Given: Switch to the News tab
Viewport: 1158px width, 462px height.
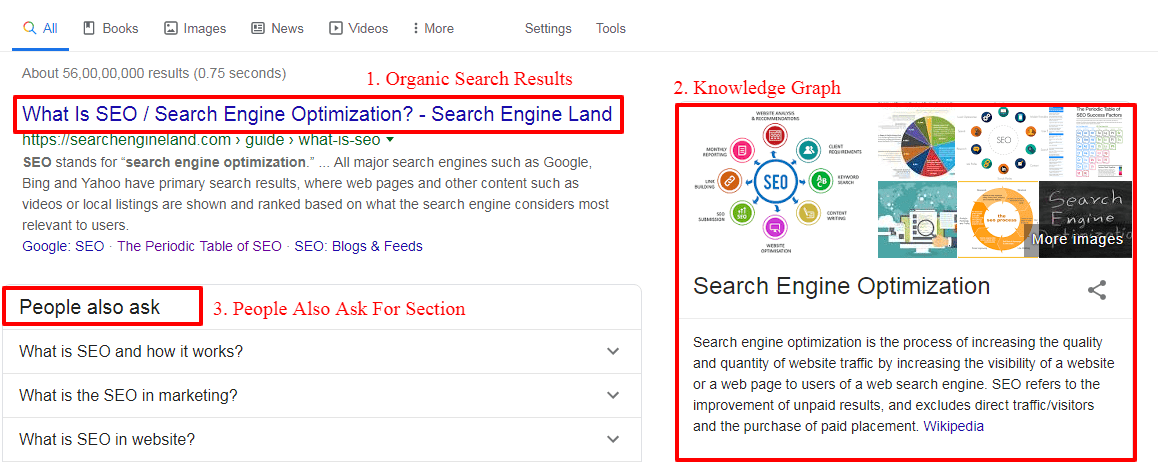Looking at the screenshot, I should 277,29.
